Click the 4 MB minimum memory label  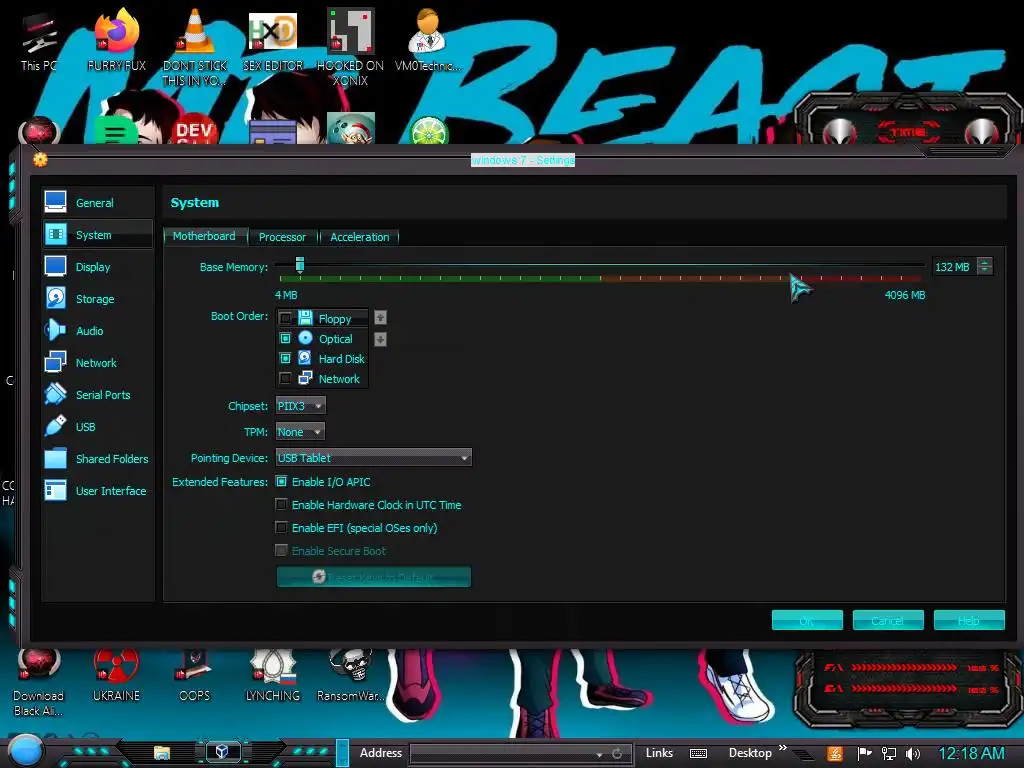click(286, 295)
